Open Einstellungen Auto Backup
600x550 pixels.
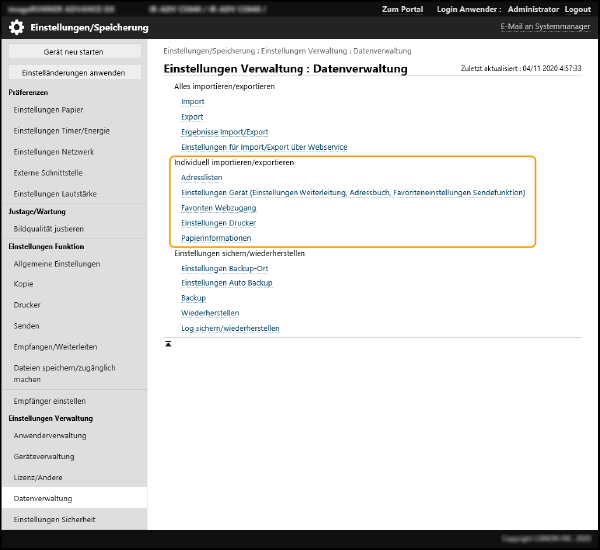point(226,283)
